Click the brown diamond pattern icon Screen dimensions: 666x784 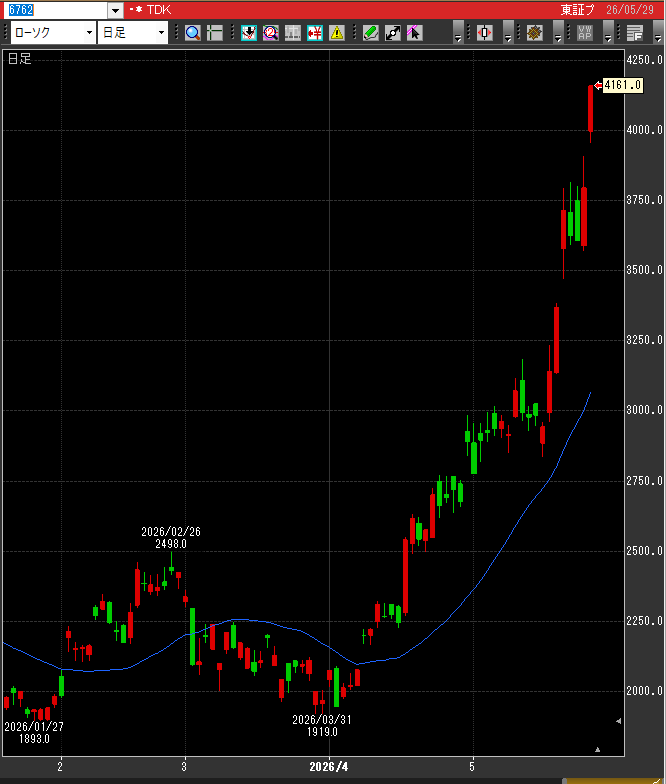click(534, 33)
